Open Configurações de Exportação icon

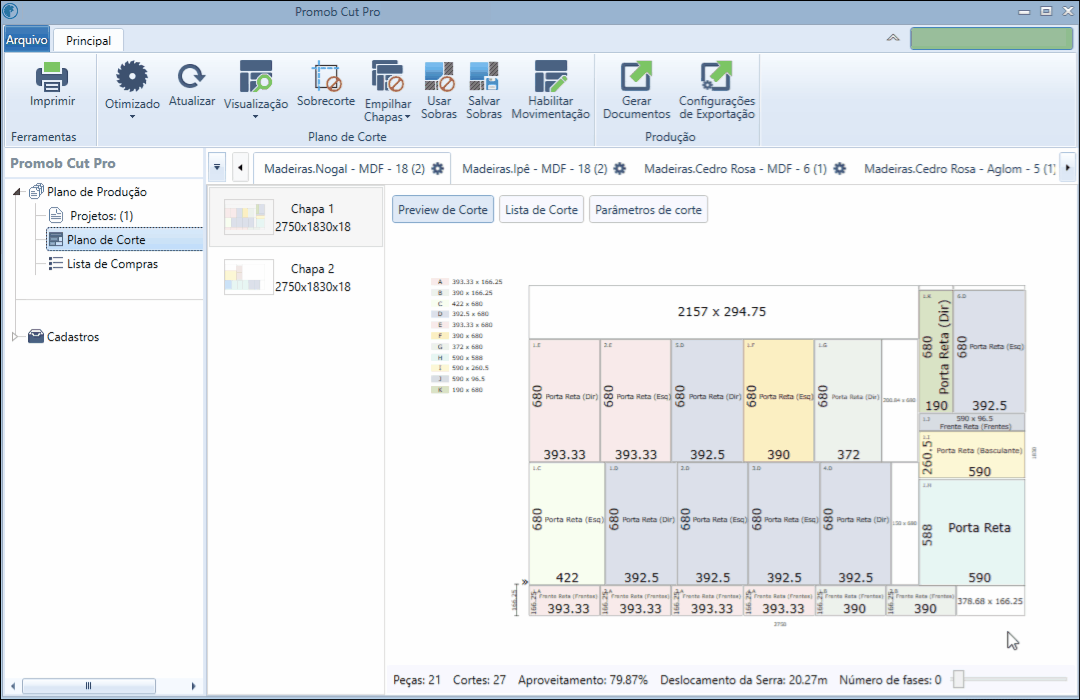point(716,76)
